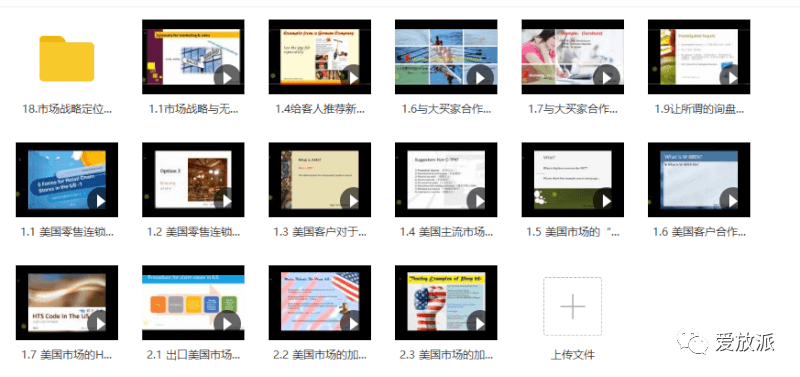This screenshot has height=377, width=800.
Task: Open the yellow 18.市场战略定位 folder icon
Action: (x=67, y=58)
